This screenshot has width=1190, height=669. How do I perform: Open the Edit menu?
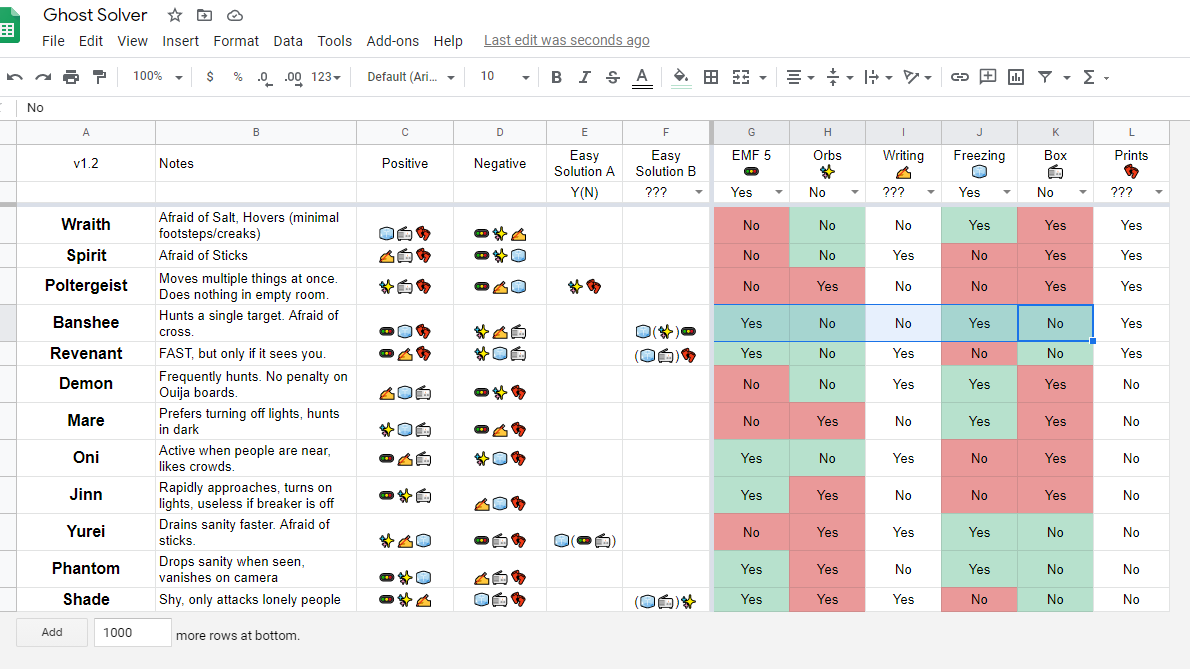pyautogui.click(x=90, y=41)
